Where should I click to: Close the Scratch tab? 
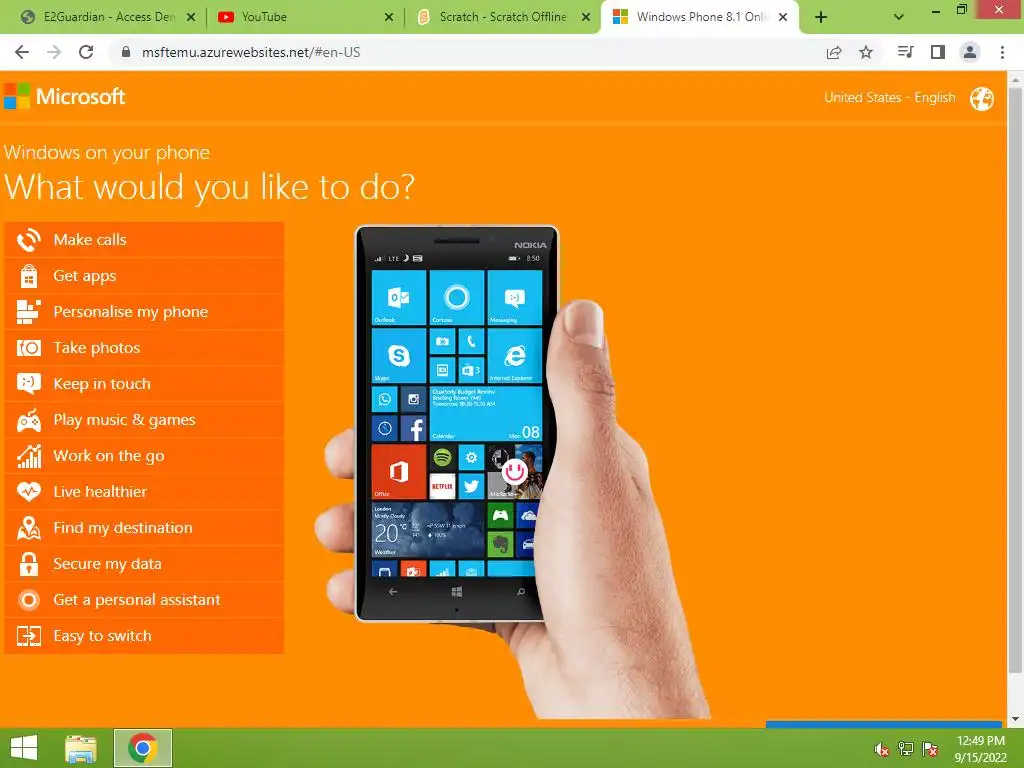586,17
